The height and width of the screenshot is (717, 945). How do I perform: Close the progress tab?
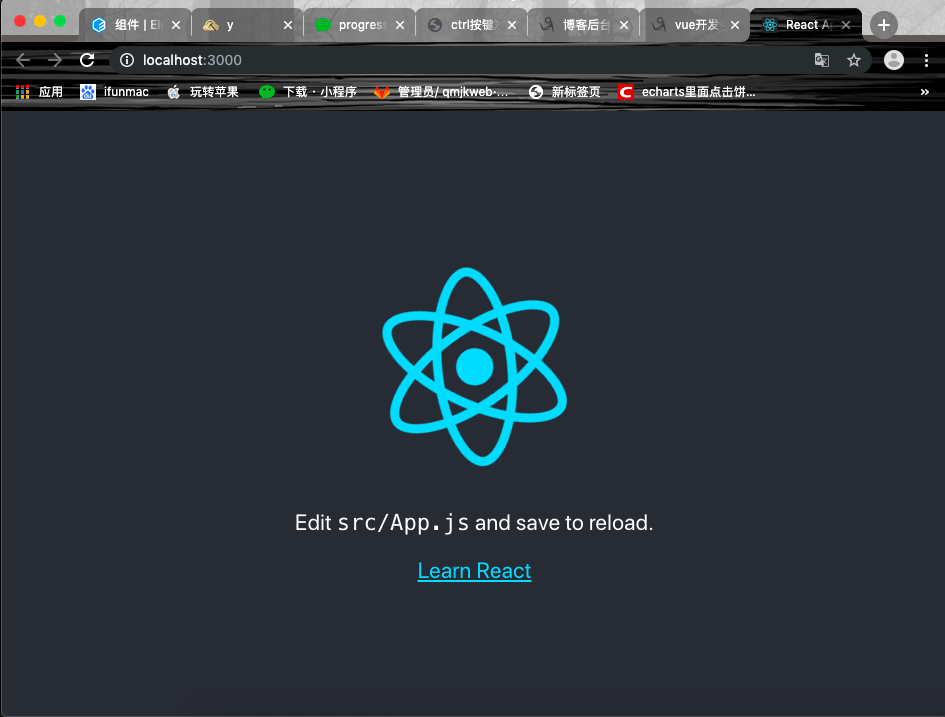[x=400, y=25]
